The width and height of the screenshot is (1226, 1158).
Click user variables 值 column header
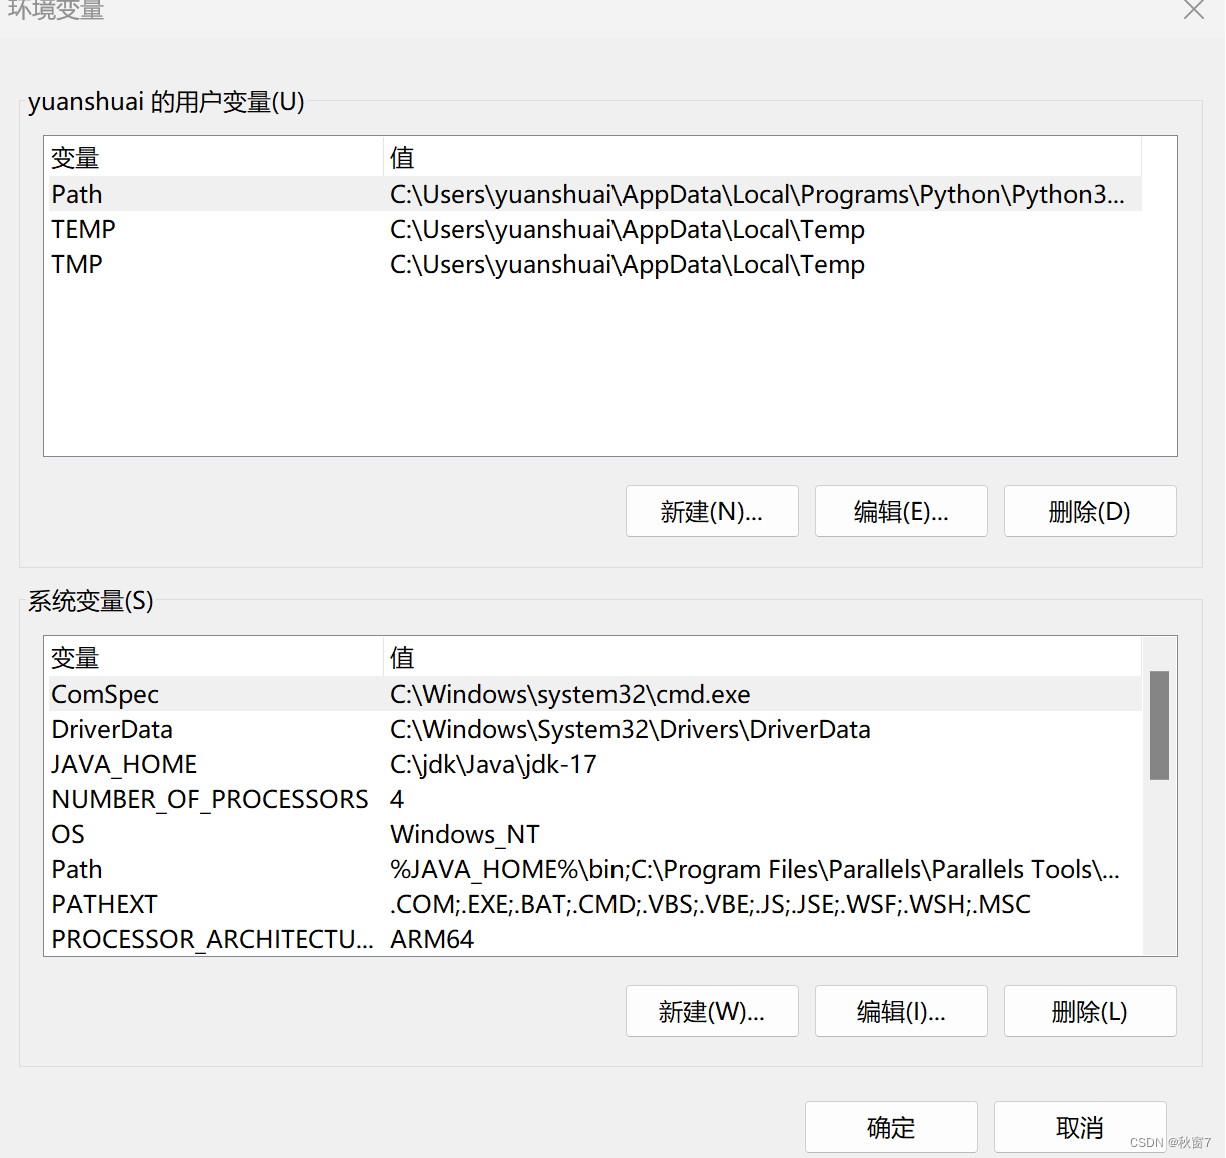coord(763,157)
